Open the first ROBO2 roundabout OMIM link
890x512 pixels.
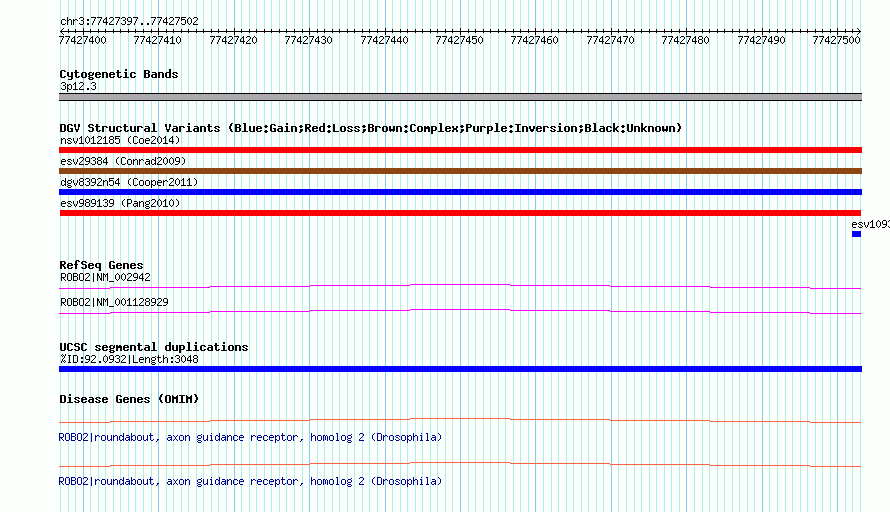pos(250,438)
